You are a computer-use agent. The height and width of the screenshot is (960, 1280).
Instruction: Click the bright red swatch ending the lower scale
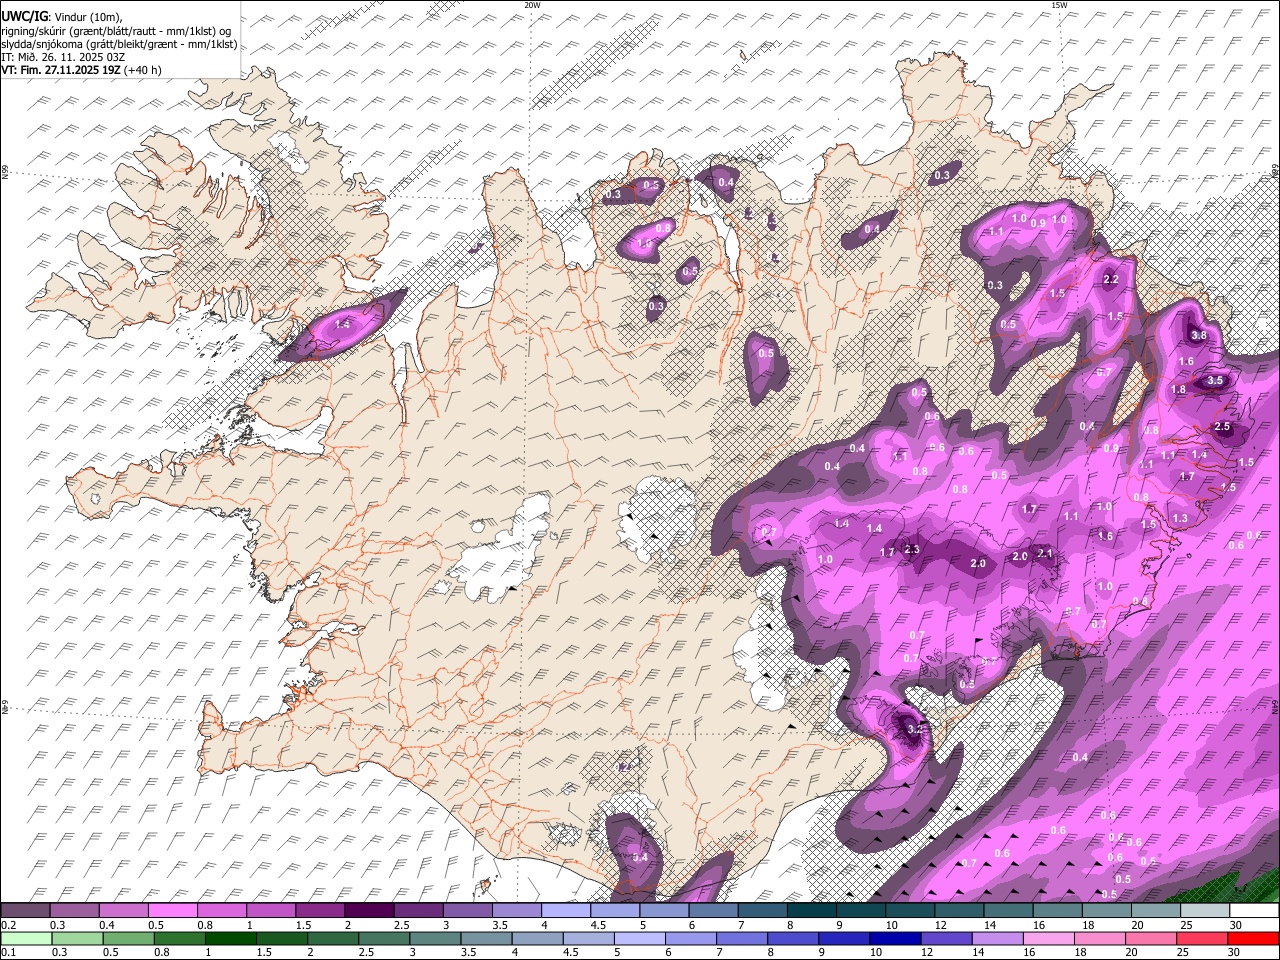point(1253,938)
